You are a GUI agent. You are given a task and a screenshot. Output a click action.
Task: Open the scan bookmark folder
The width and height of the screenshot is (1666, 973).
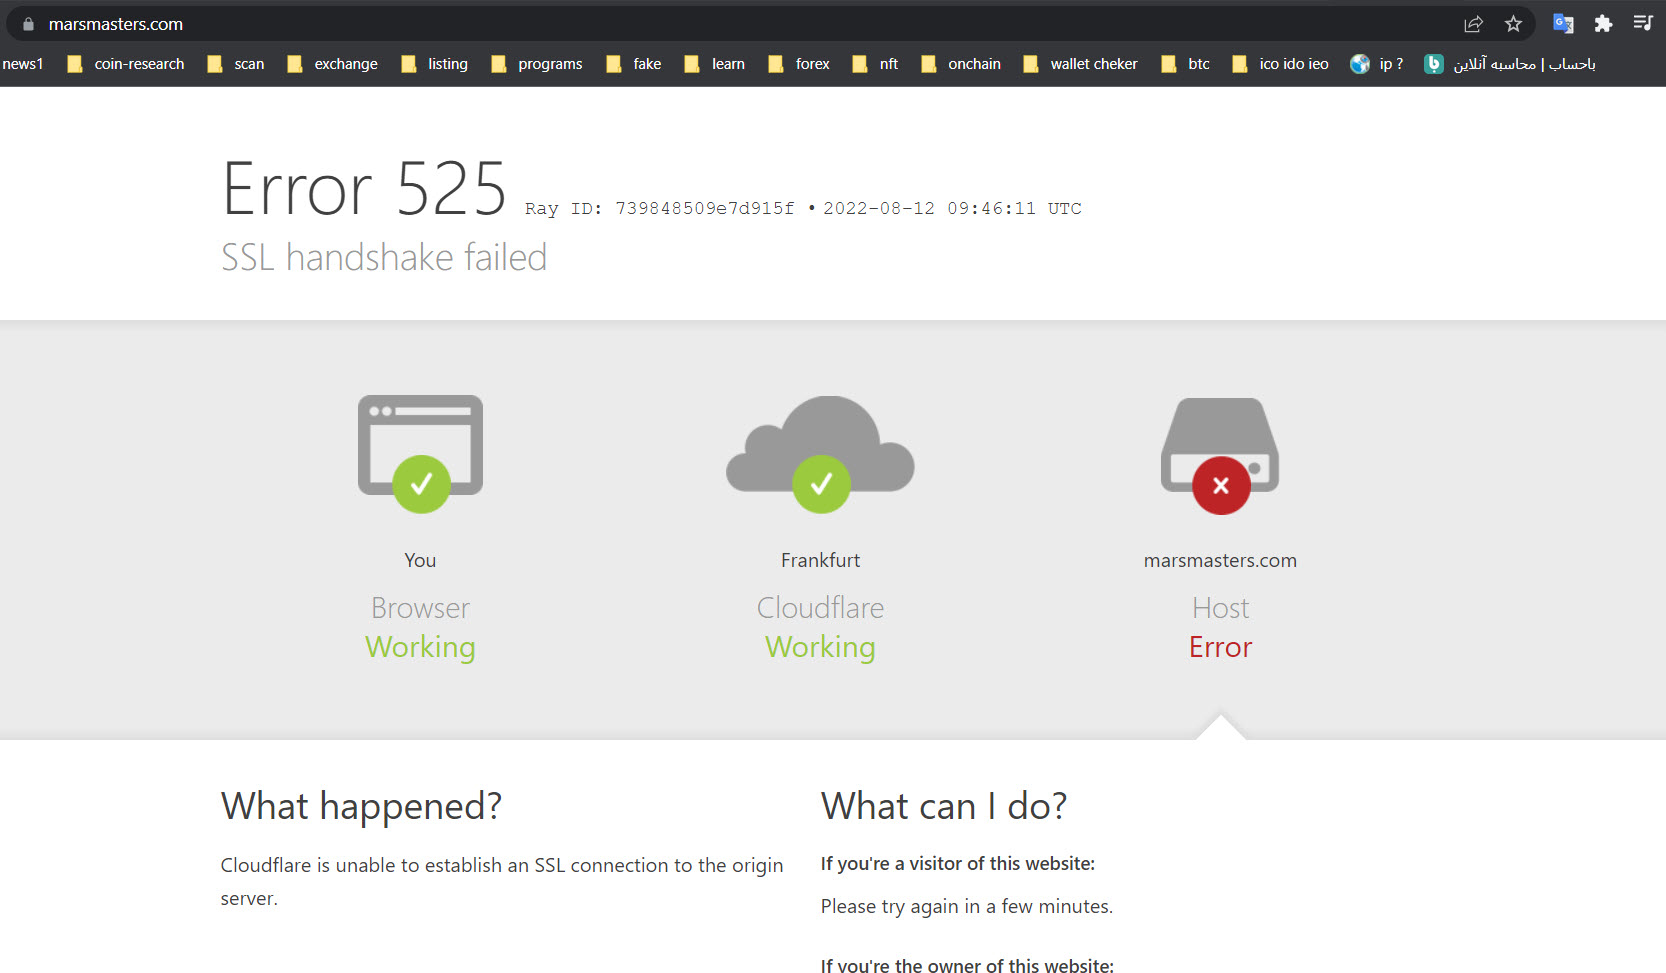point(236,64)
